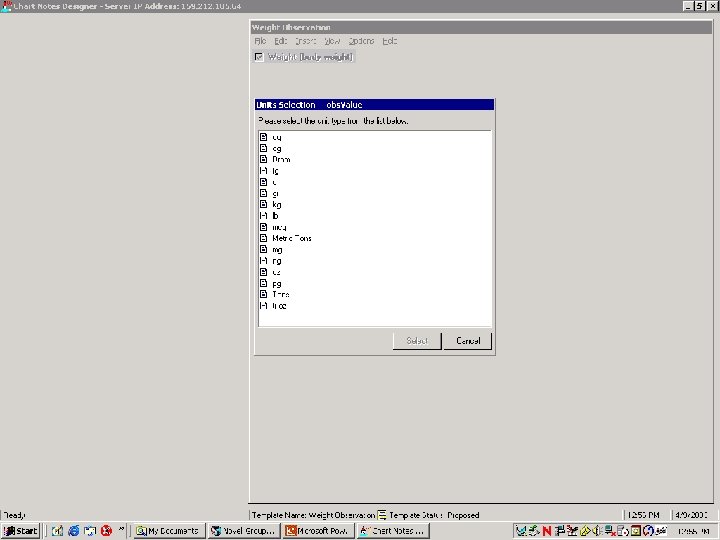Image resolution: width=720 pixels, height=540 pixels.
Task: Click the yellow pencil tray icon
Action: pyautogui.click(x=585, y=531)
